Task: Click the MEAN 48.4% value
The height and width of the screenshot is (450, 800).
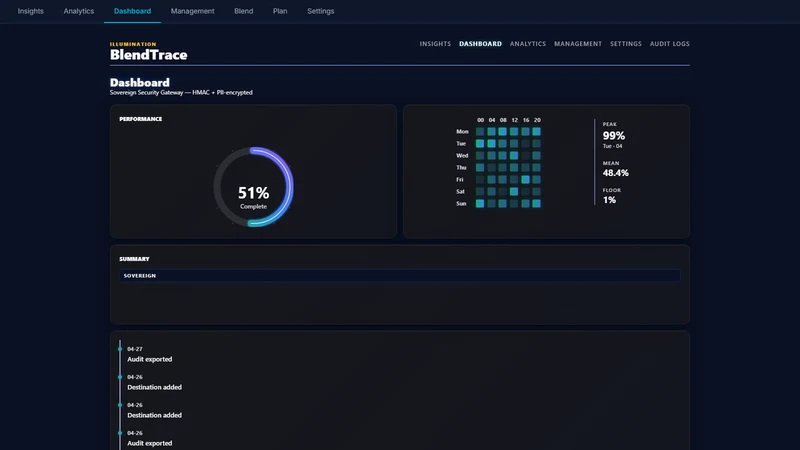Action: click(616, 173)
